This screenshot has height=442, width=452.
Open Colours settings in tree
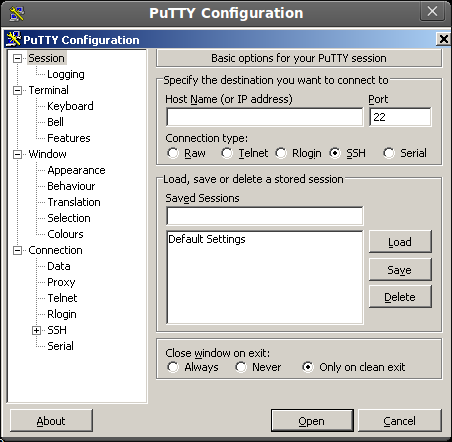point(65,234)
